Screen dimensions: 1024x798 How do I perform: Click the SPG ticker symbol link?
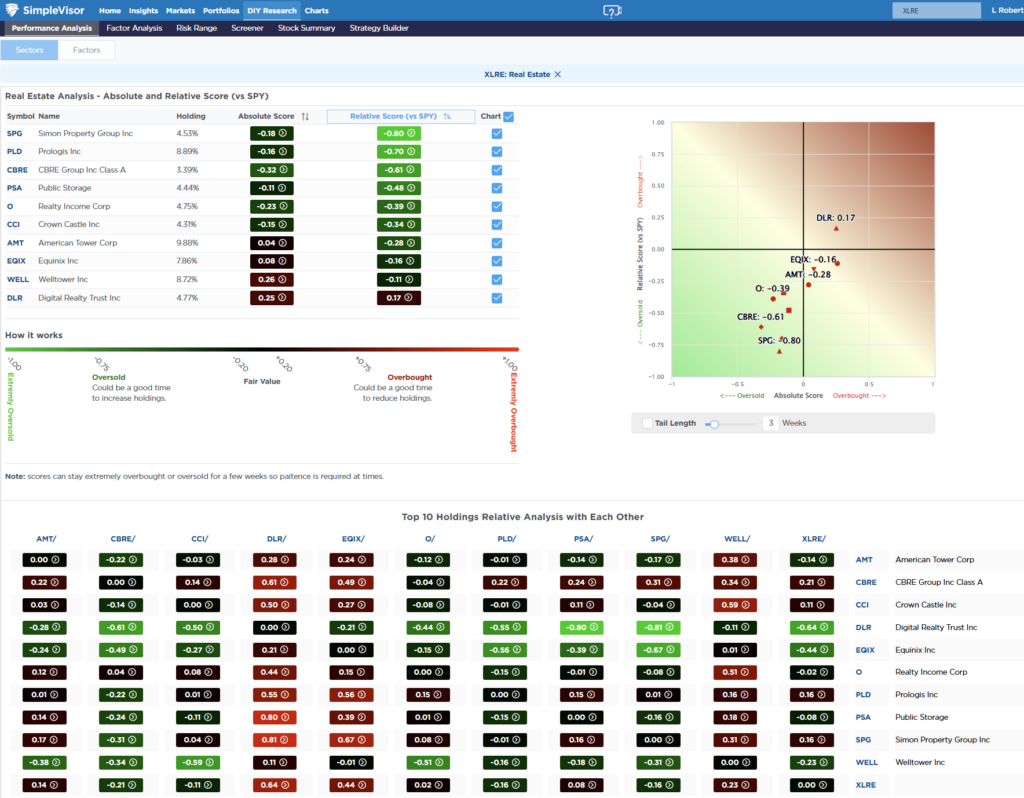(x=15, y=133)
